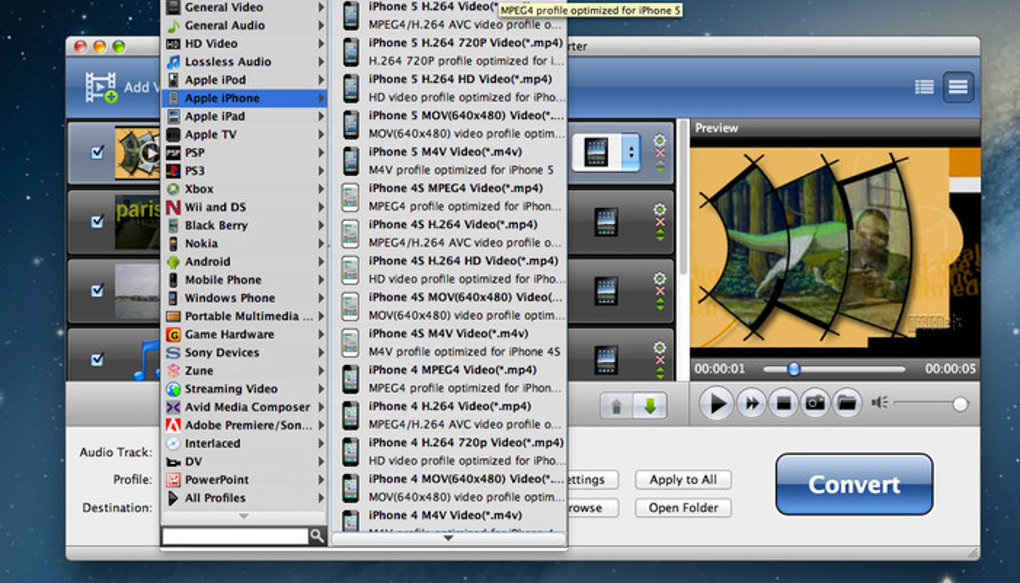Uncheck the paris video checkbox
Viewport: 1020px width, 583px height.
[x=98, y=221]
